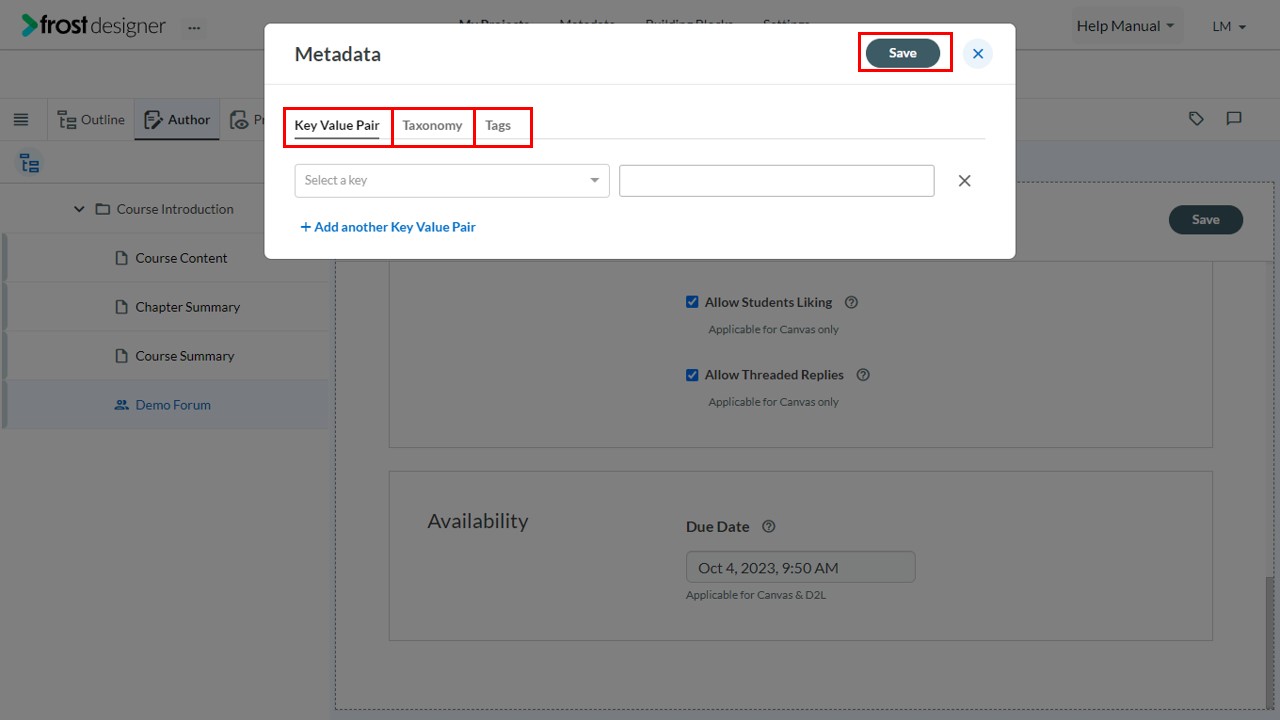Click help icon beside Allow Students Liking
Screen dimensions: 1280x720
(851, 302)
